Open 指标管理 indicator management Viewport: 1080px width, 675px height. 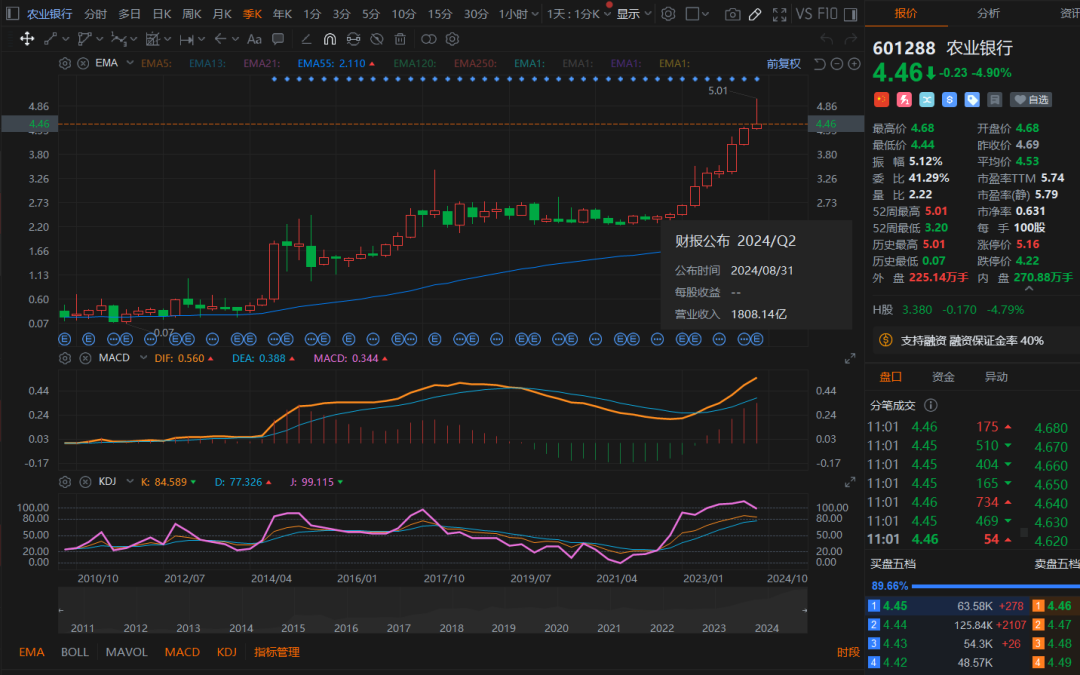277,652
